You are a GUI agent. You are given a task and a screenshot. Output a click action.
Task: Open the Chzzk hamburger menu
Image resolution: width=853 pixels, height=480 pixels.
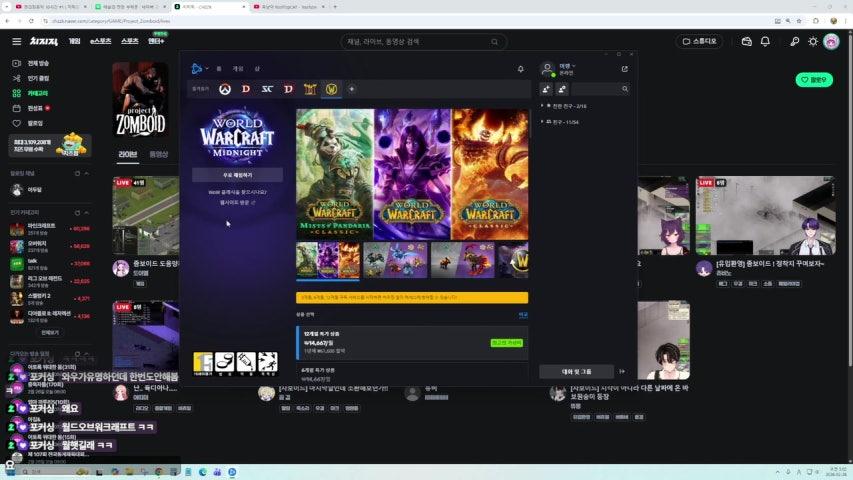tap(17, 41)
